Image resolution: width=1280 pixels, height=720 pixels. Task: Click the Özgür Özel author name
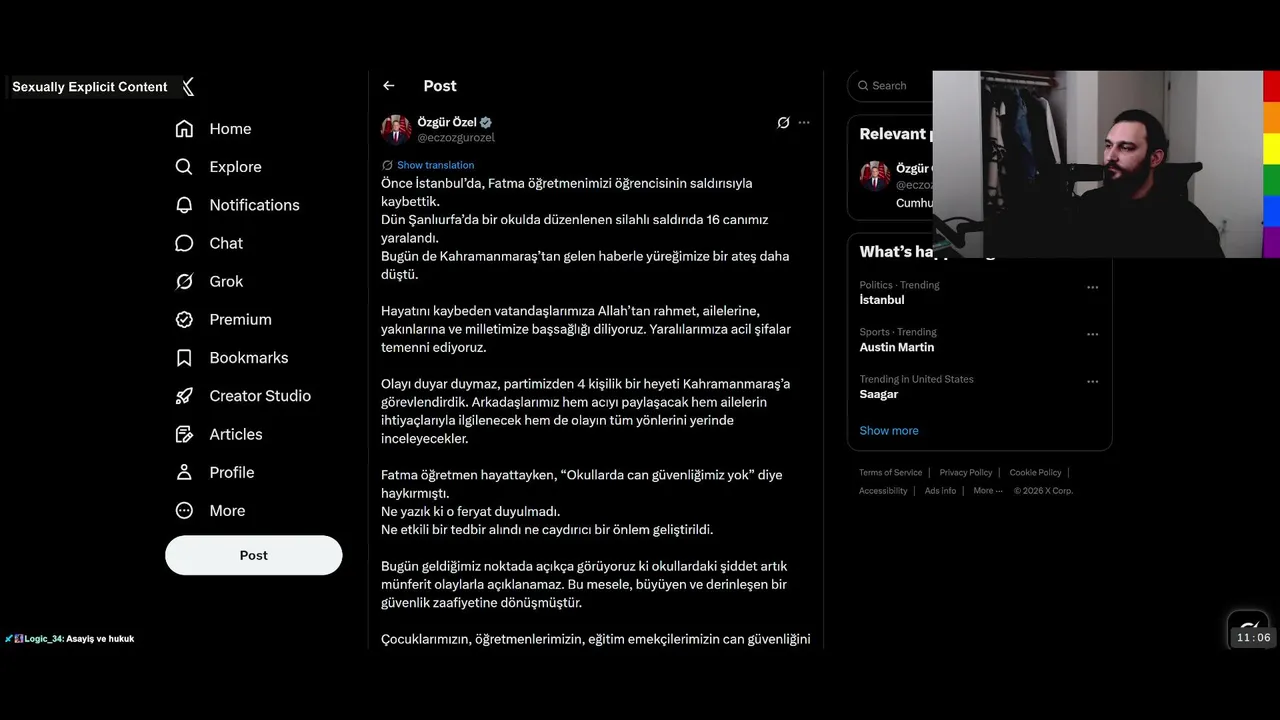coord(447,122)
